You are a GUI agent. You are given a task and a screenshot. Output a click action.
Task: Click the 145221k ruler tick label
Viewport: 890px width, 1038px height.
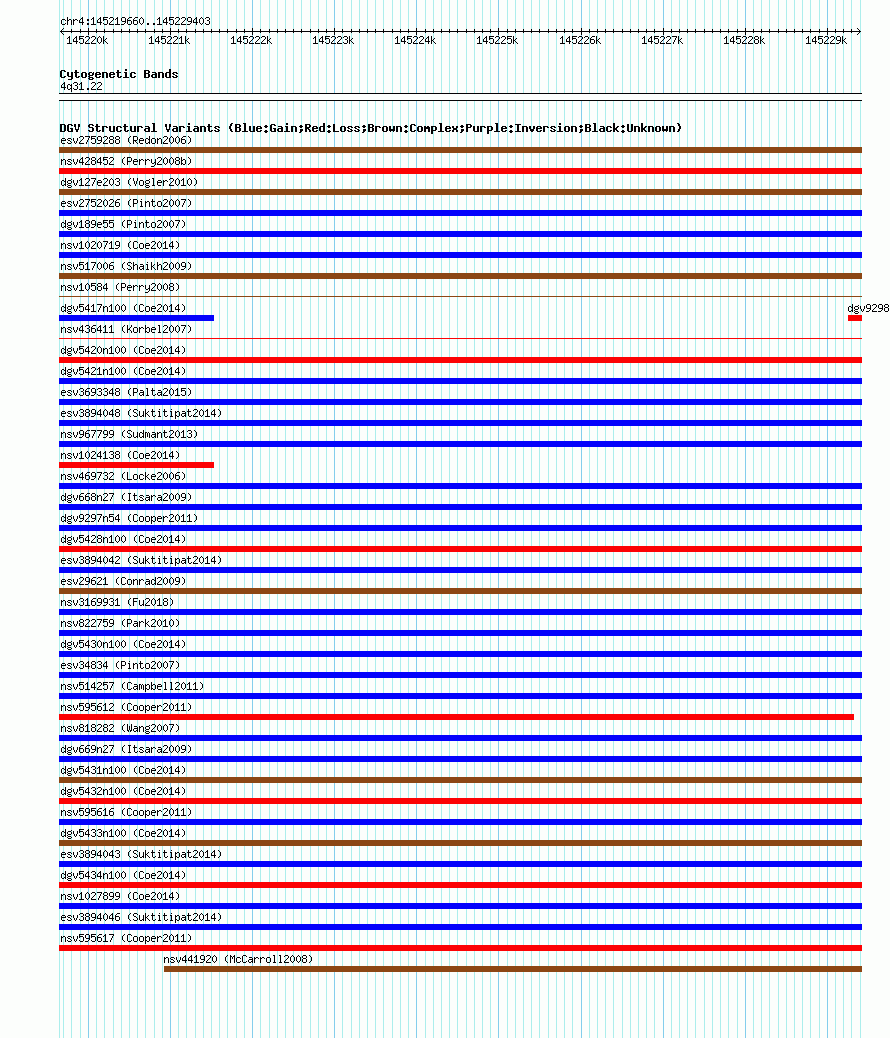point(170,40)
